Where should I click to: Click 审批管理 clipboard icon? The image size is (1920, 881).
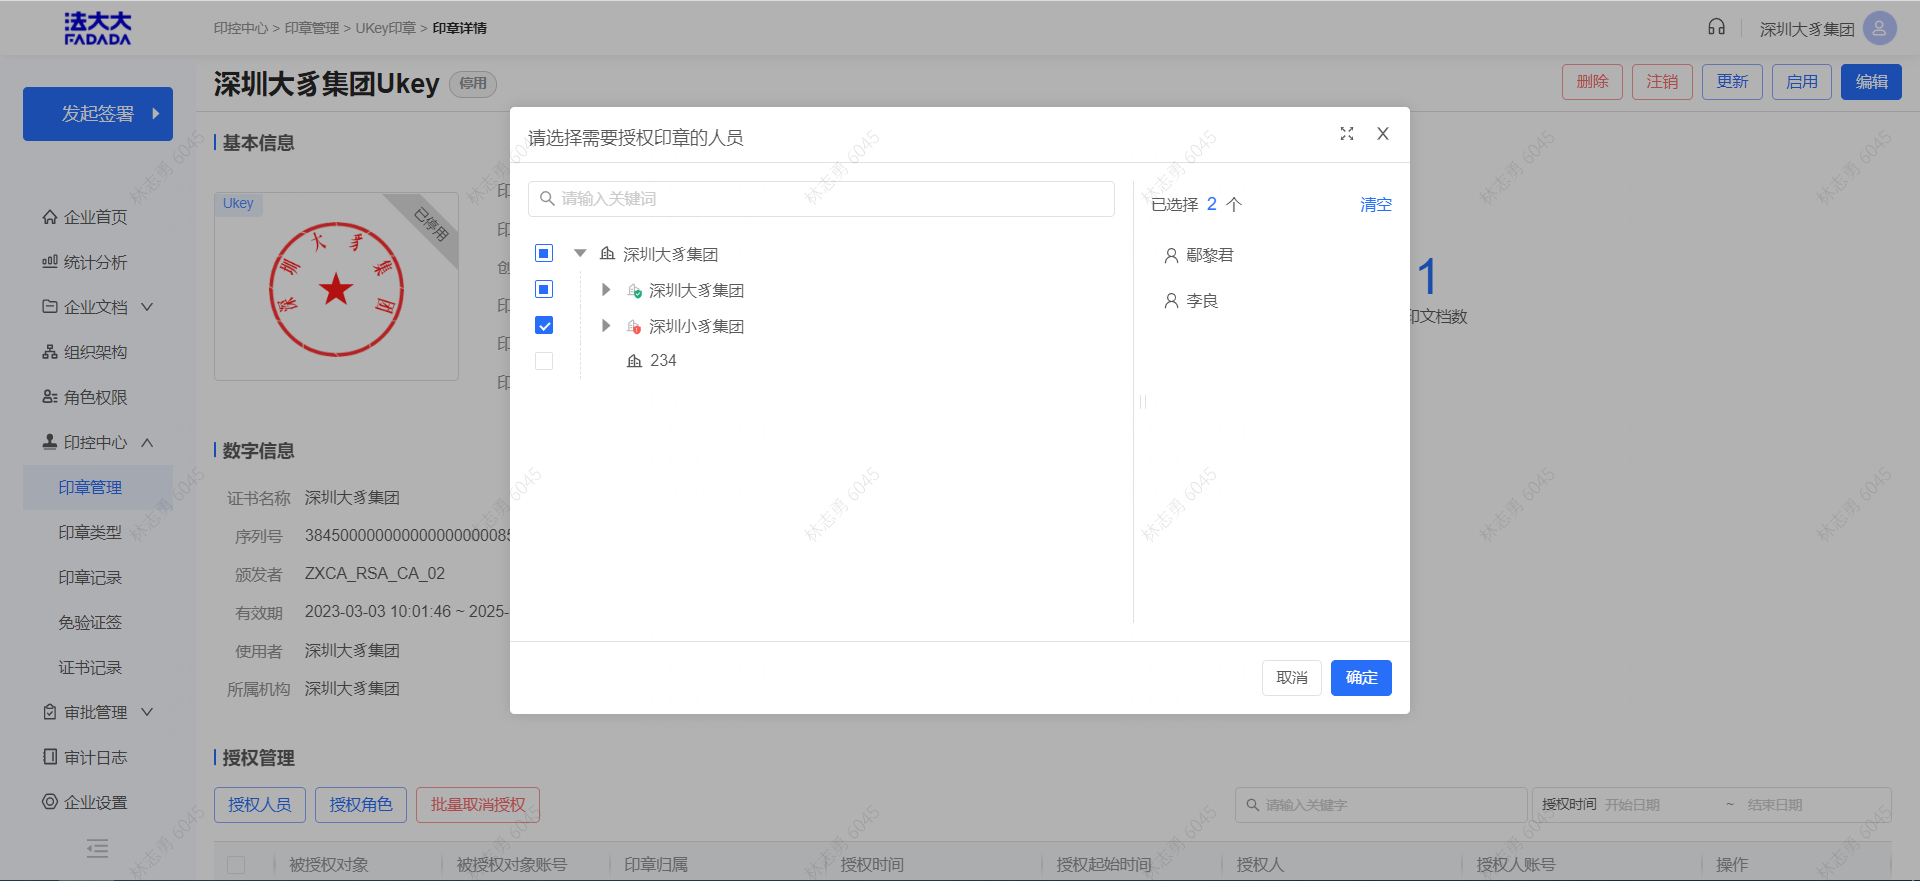pos(50,711)
